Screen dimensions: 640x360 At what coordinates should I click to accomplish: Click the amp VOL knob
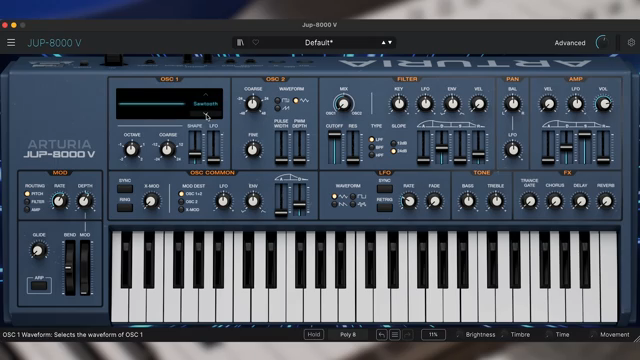click(x=603, y=104)
